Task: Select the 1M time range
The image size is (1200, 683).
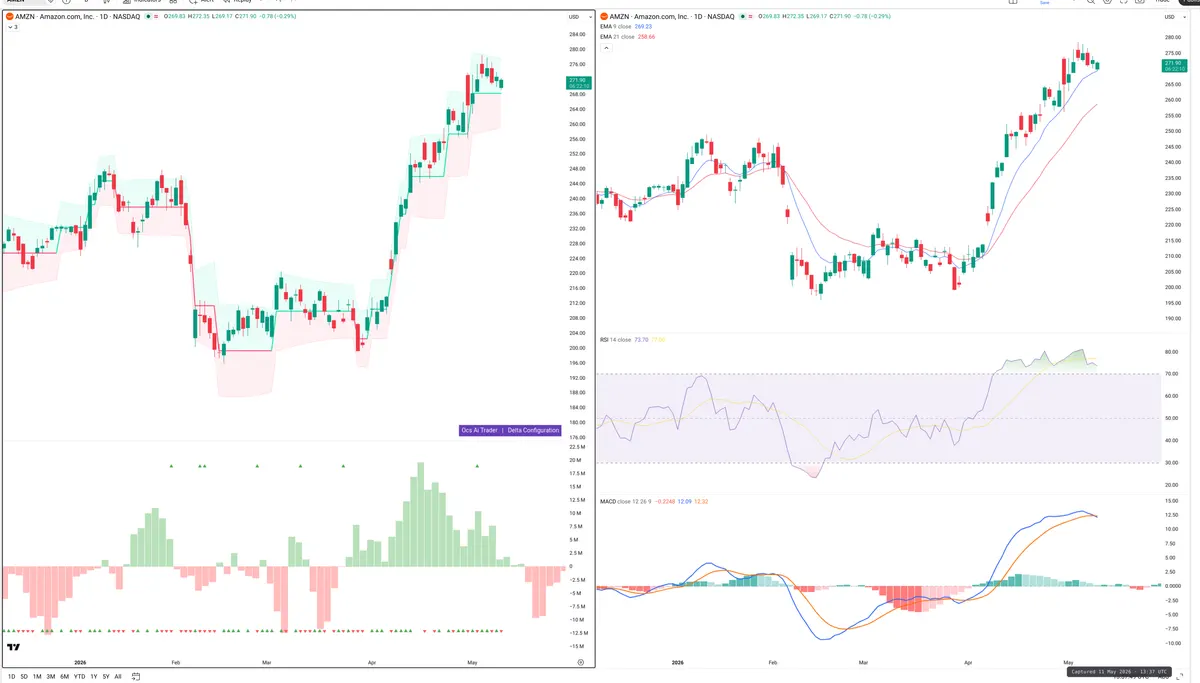Action: (37, 677)
